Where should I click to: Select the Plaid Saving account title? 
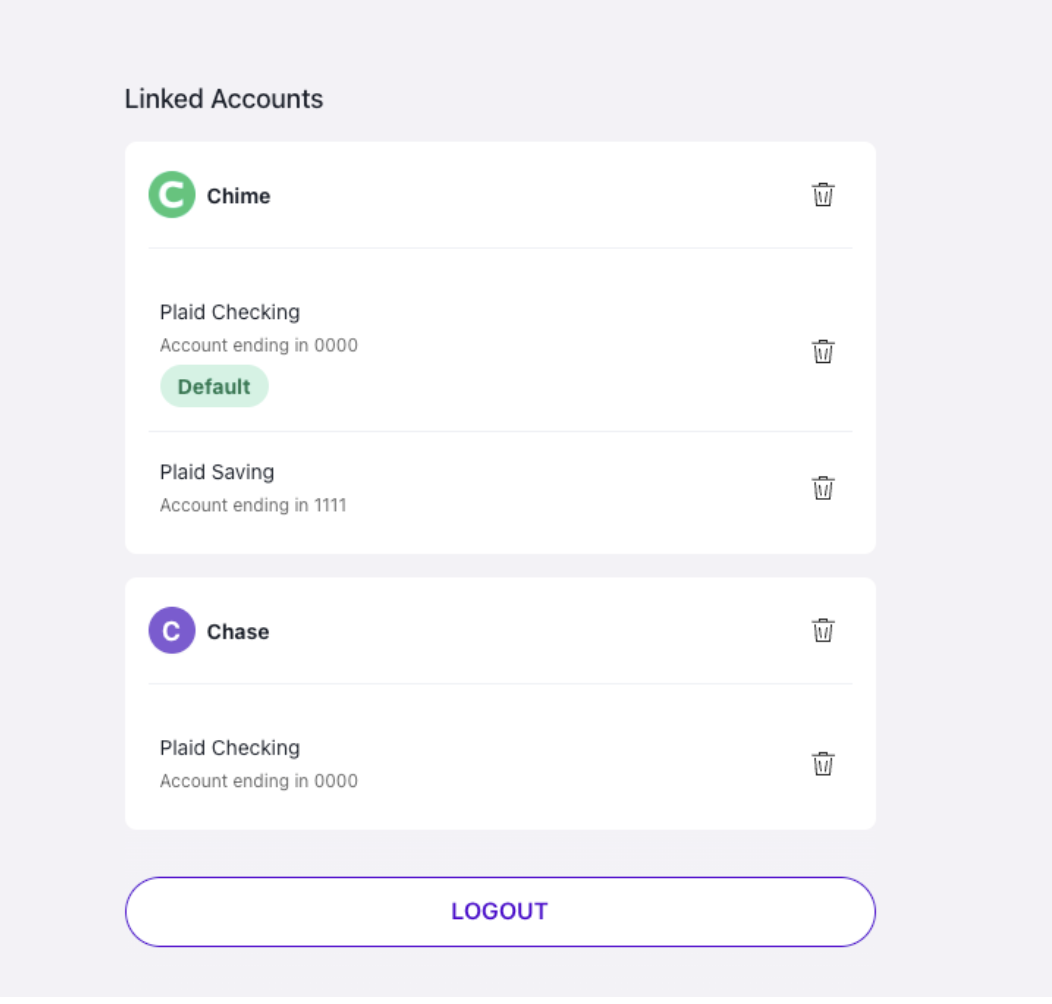pos(217,472)
